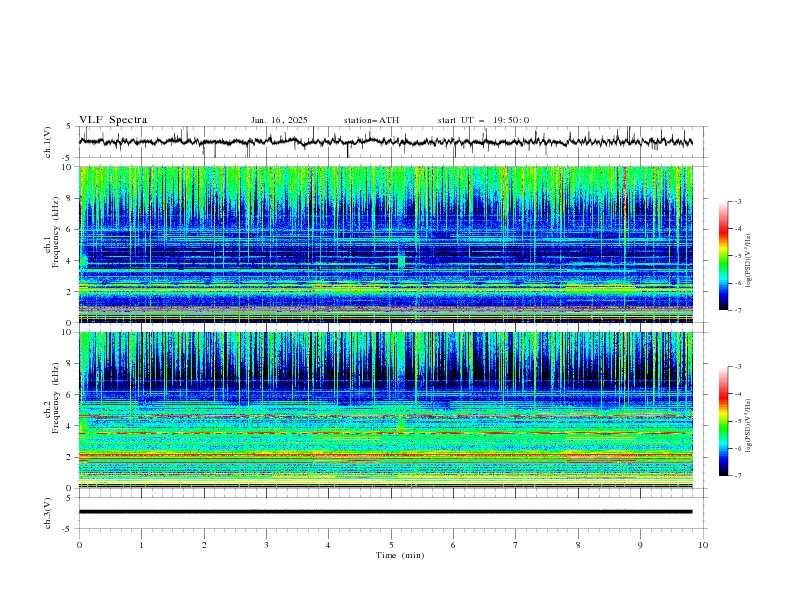Image resolution: width=792 pixels, height=612 pixels.
Task: Click the ch.2 spectrogram color scale bar
Action: pos(723,421)
